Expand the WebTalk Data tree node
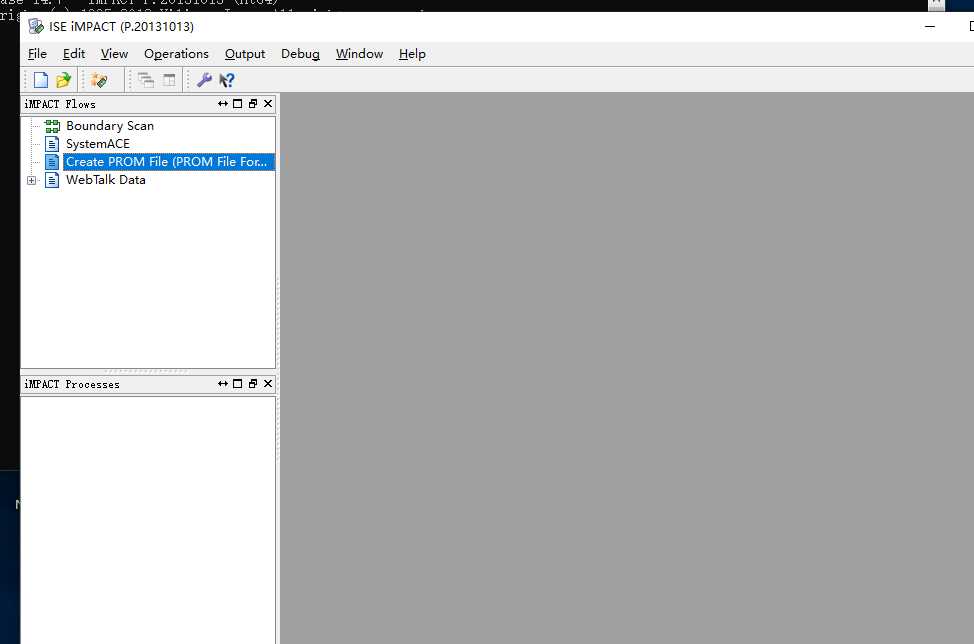This screenshot has height=644, width=974. 32,181
